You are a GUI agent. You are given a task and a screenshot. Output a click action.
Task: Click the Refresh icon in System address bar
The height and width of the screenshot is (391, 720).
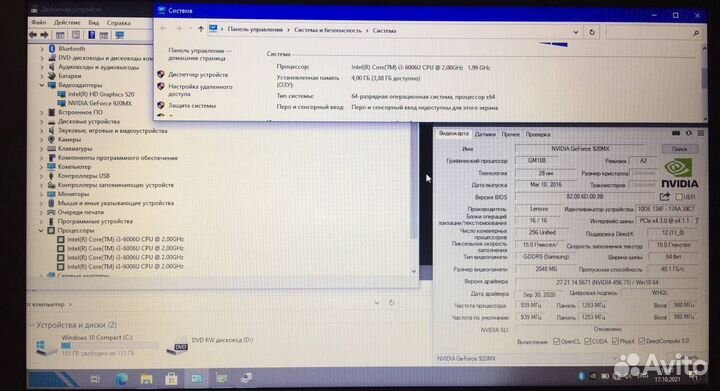[x=592, y=32]
